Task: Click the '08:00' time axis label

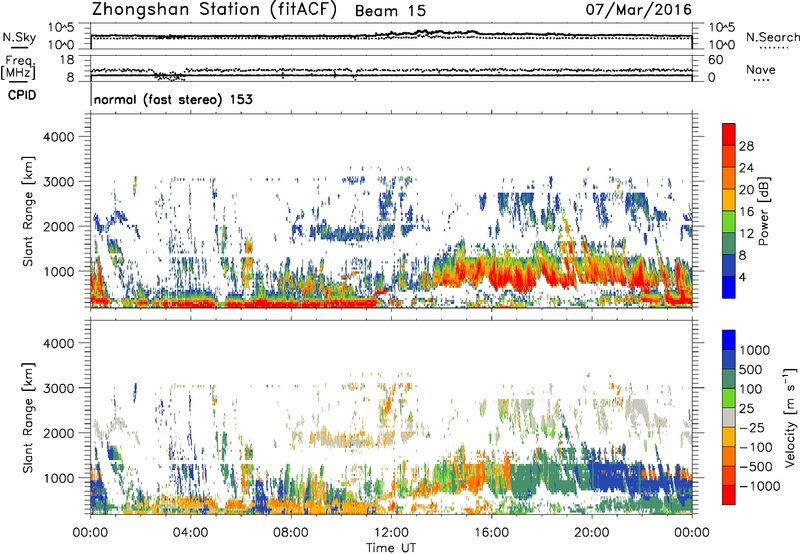Action: tap(291, 533)
